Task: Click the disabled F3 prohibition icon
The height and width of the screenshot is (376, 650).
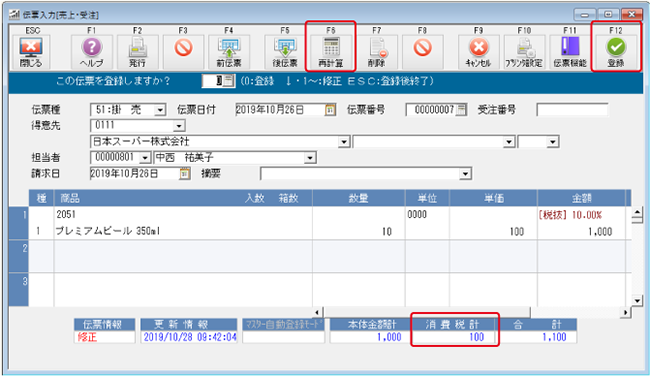Action: point(183,52)
